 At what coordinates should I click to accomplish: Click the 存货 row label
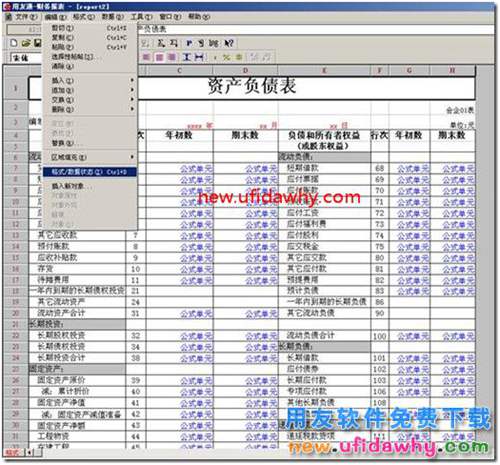click(x=45, y=269)
